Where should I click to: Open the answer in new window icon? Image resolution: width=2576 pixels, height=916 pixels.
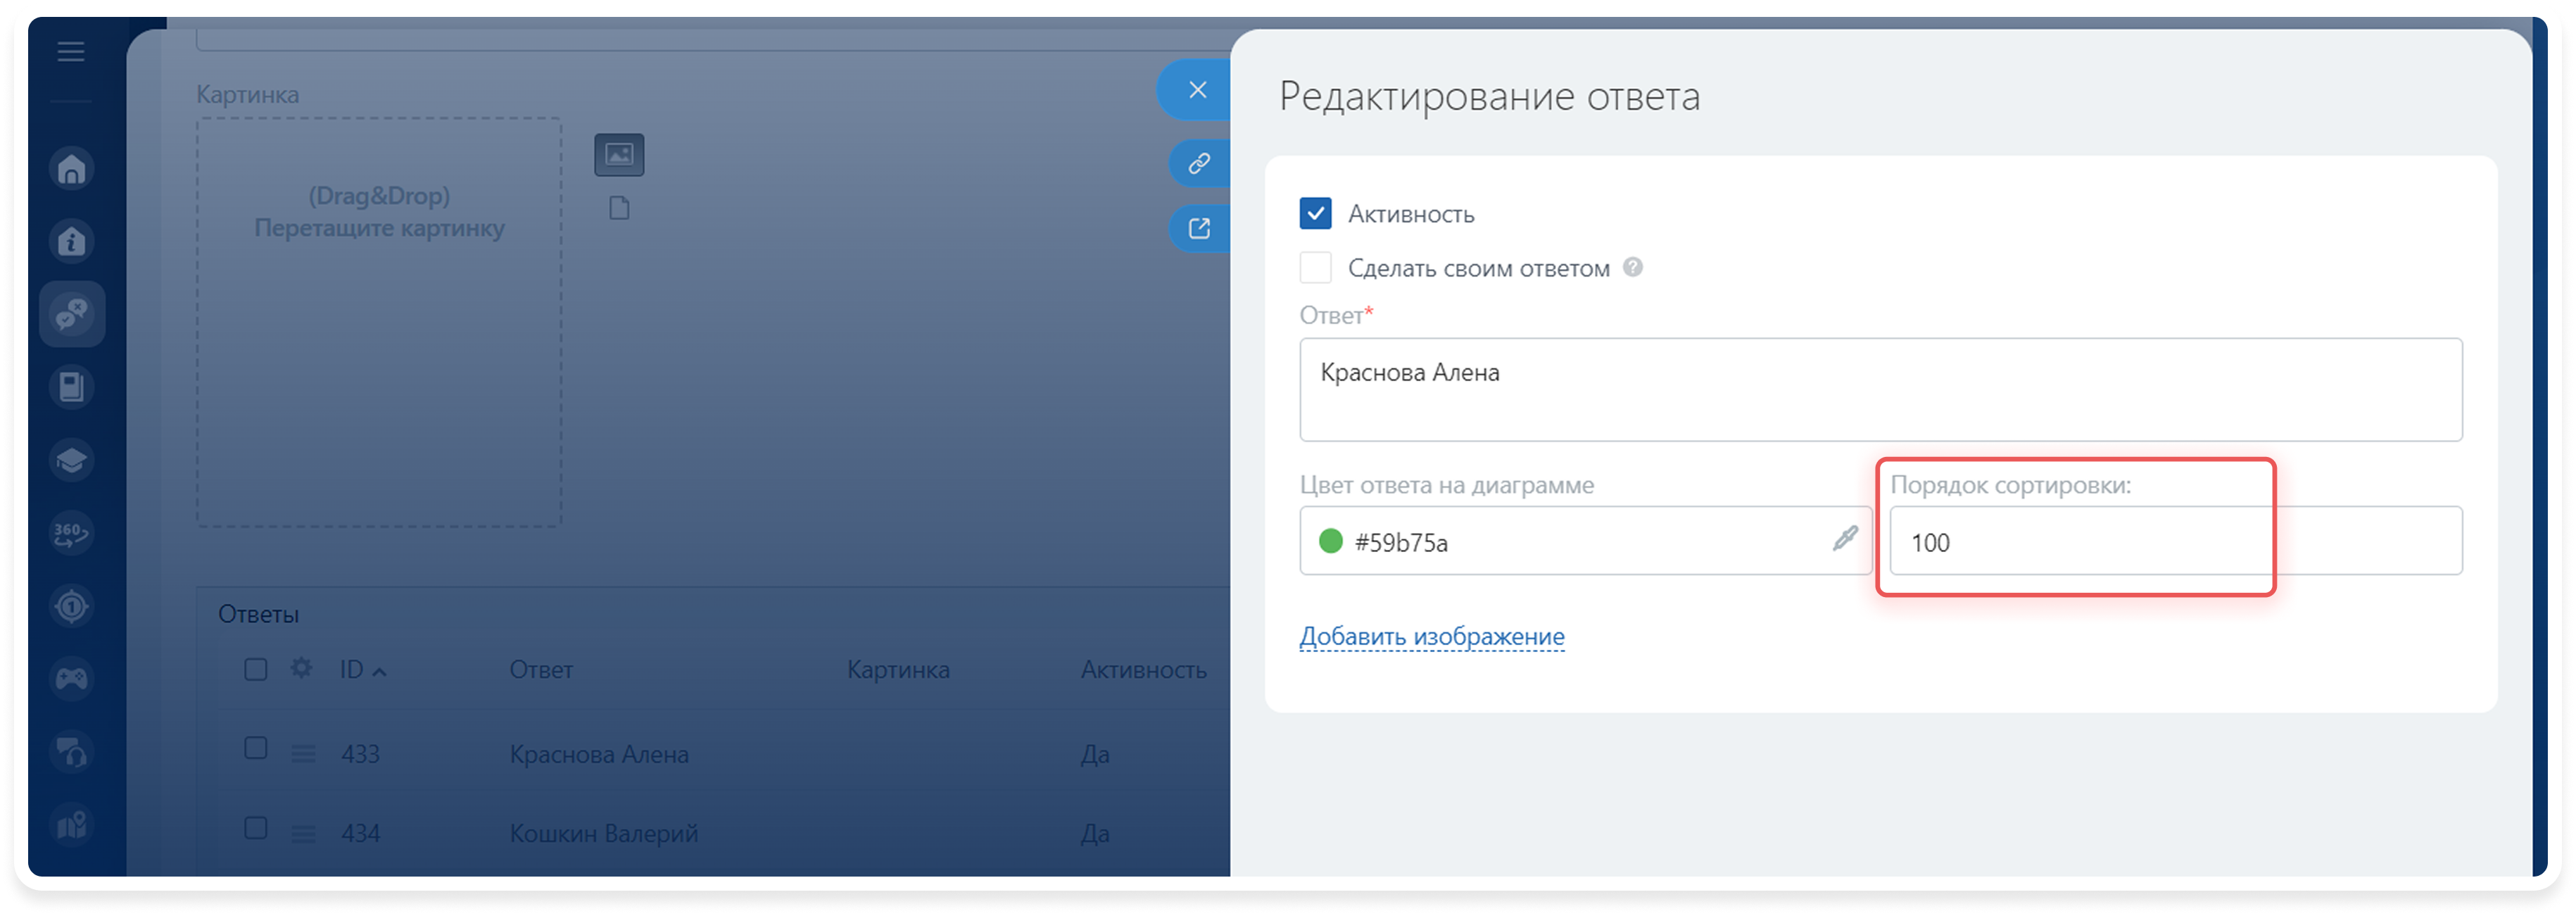point(1199,229)
